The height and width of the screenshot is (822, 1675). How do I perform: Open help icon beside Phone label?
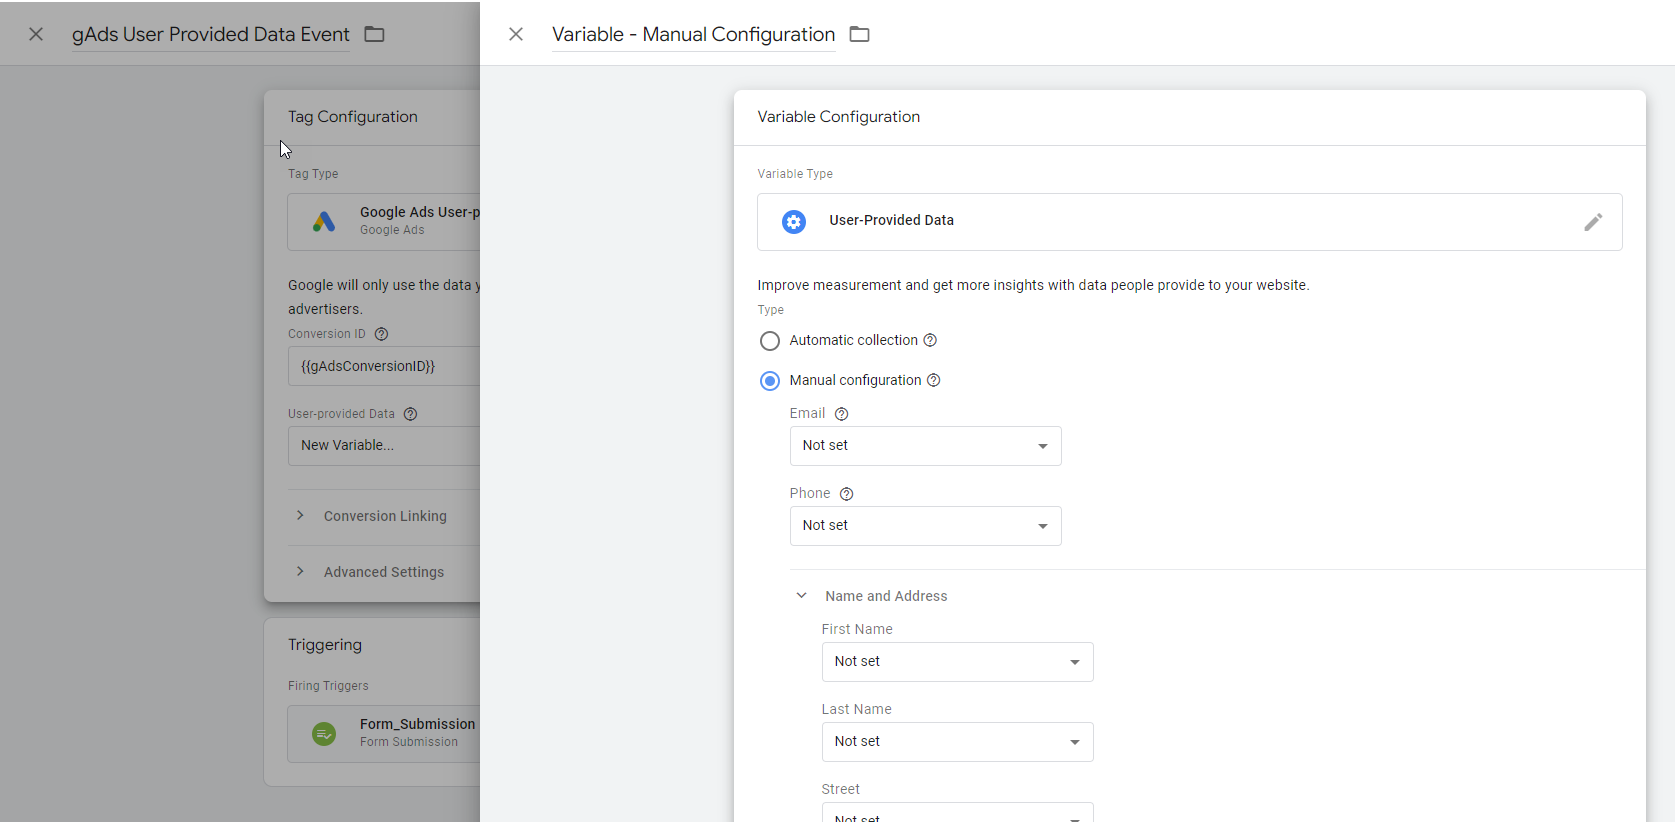(x=846, y=494)
